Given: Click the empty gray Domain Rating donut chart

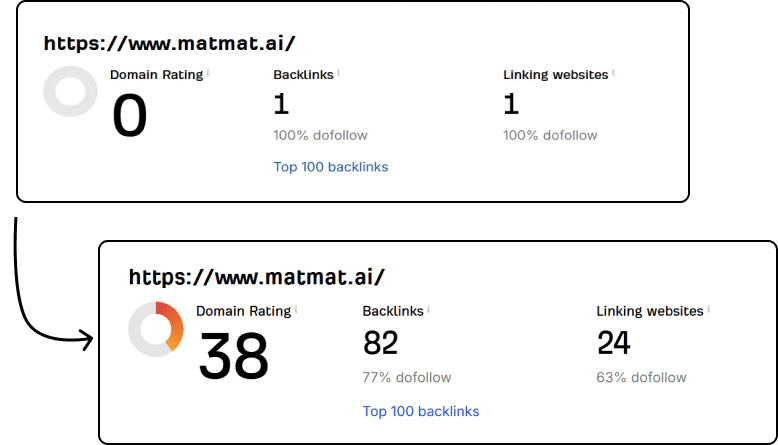Looking at the screenshot, I should [x=70, y=92].
